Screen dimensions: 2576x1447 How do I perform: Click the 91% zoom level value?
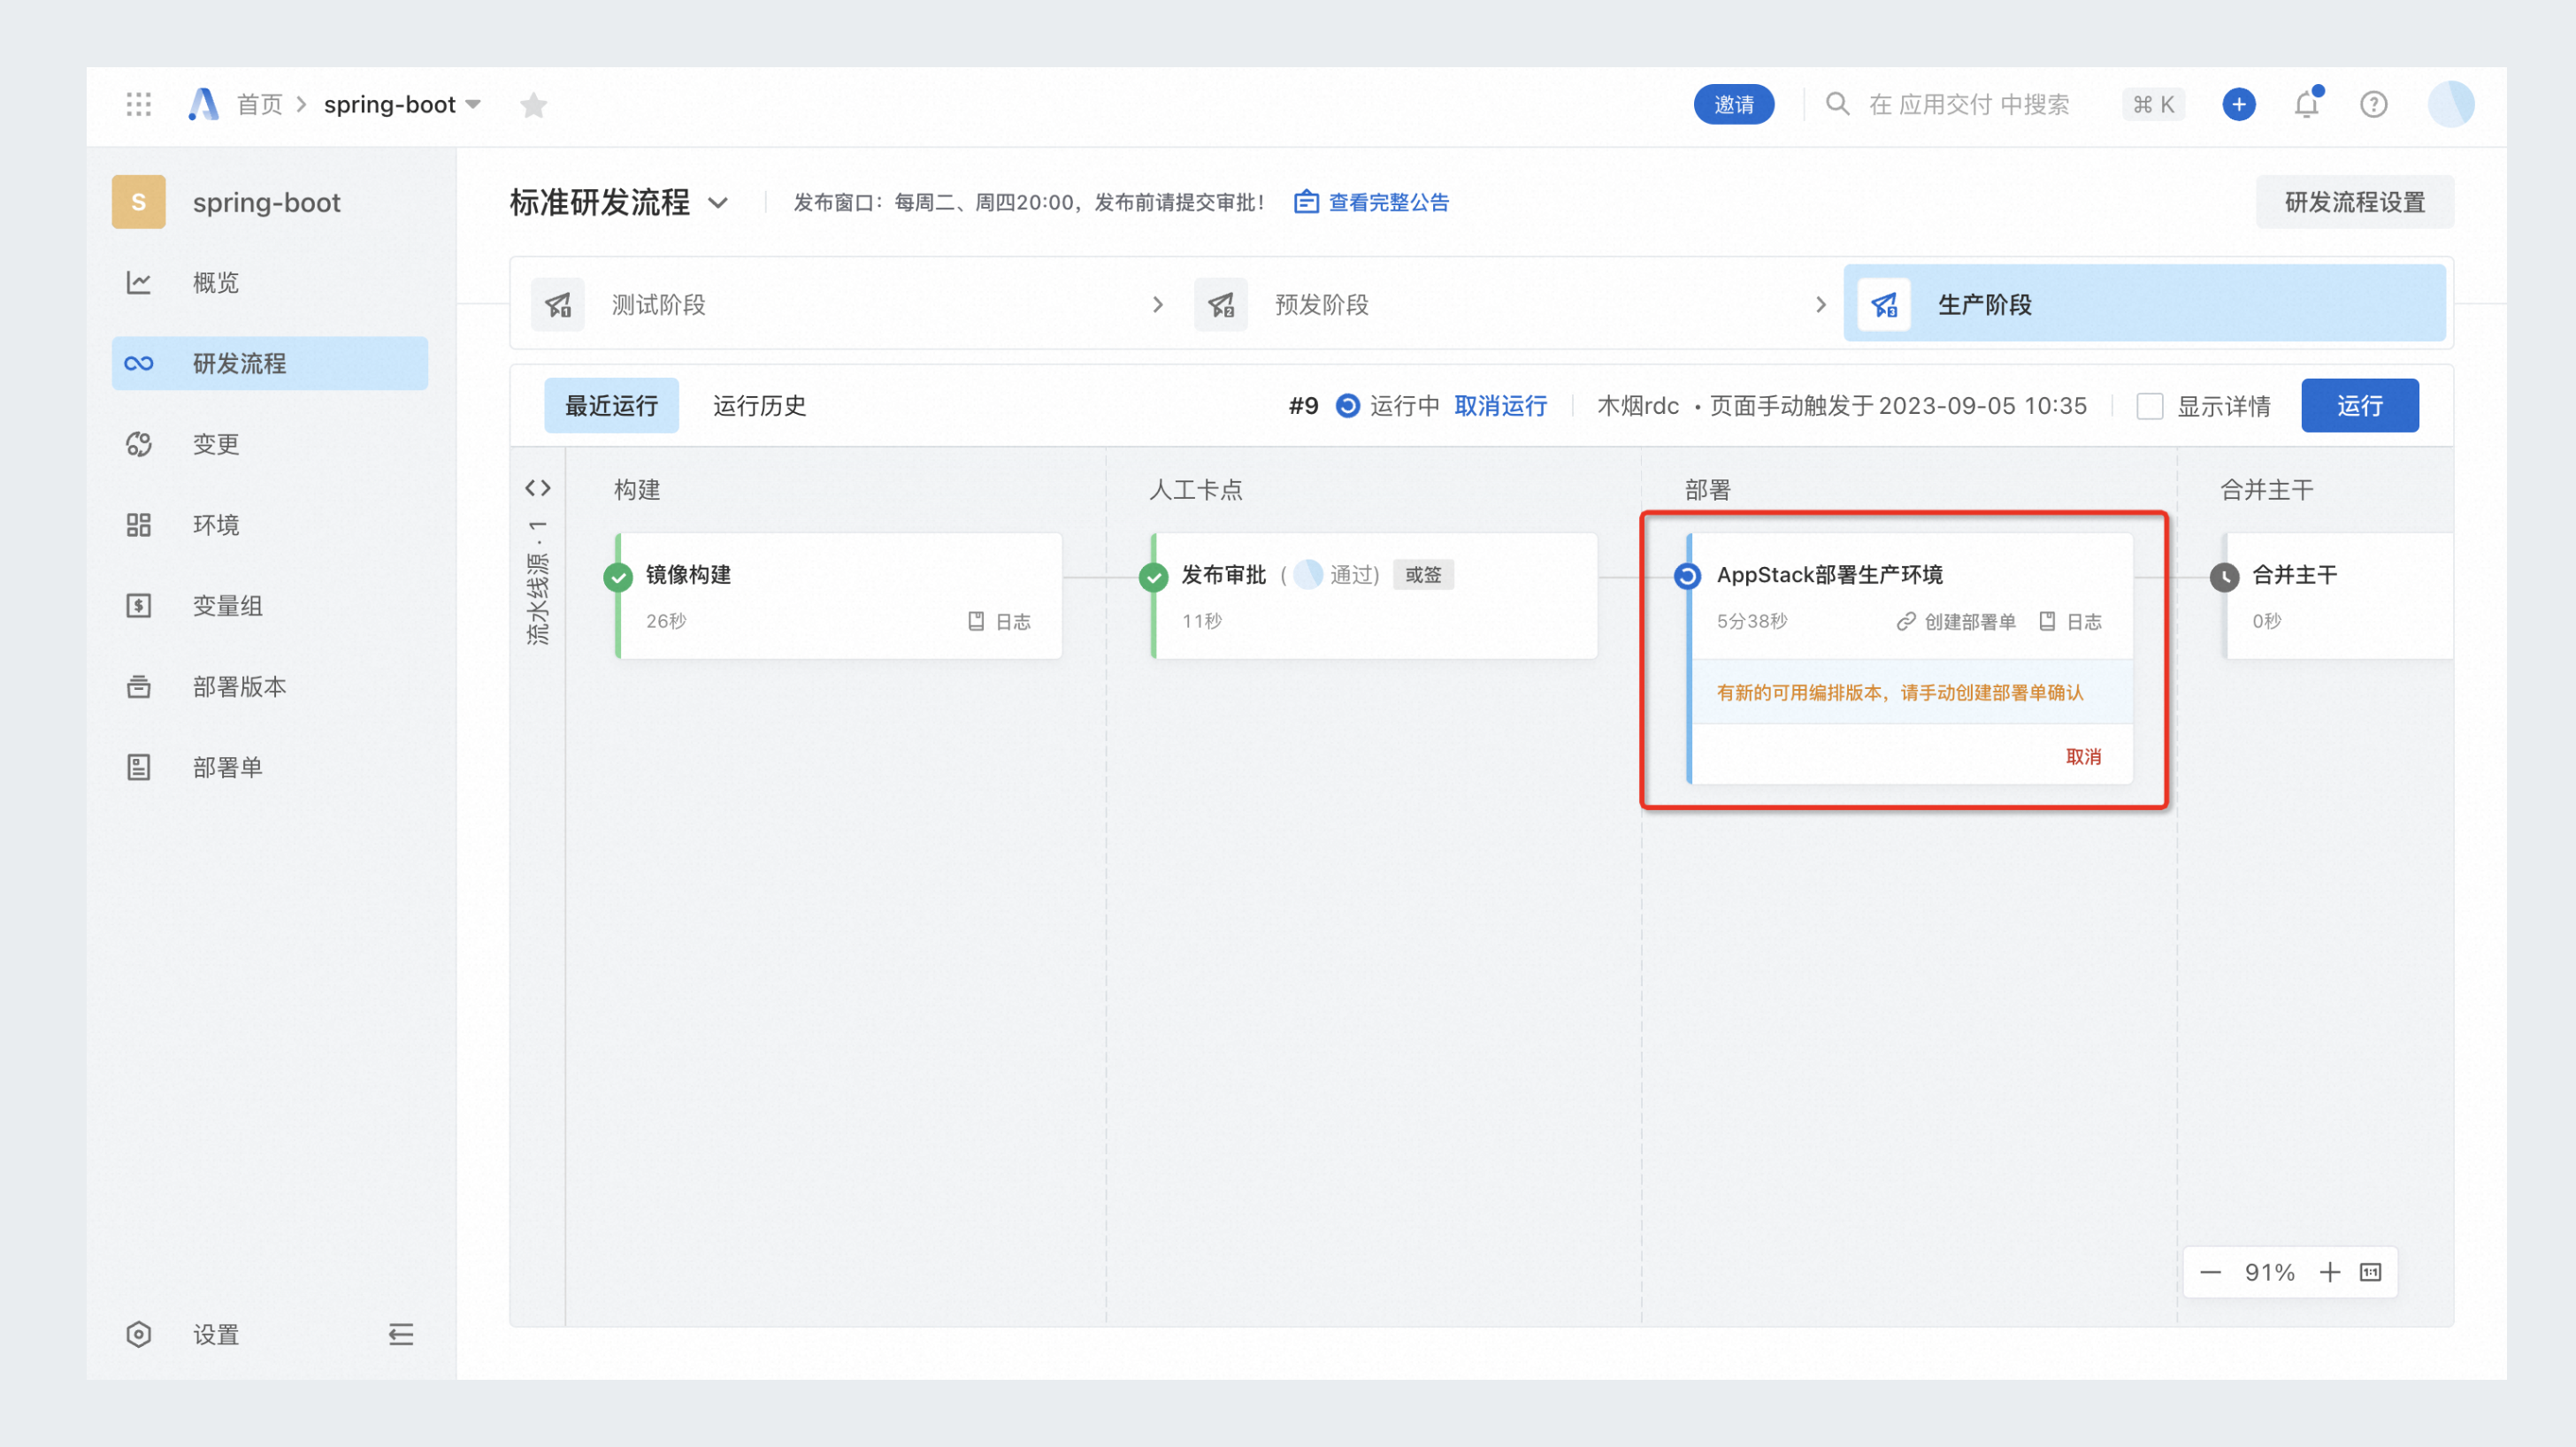click(x=2269, y=1272)
